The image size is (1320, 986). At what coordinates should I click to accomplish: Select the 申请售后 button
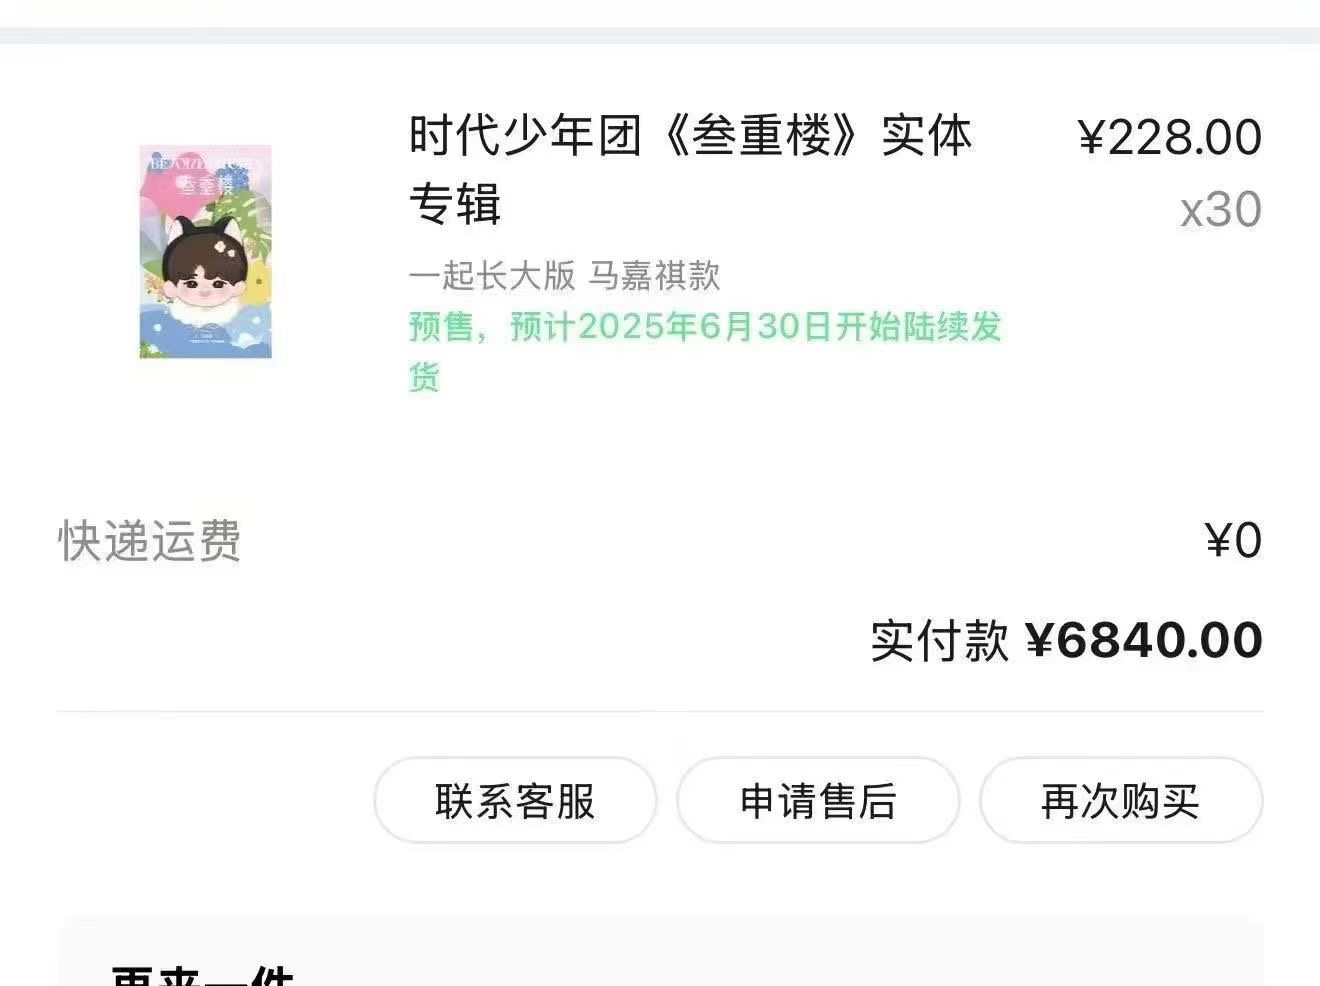coord(818,801)
